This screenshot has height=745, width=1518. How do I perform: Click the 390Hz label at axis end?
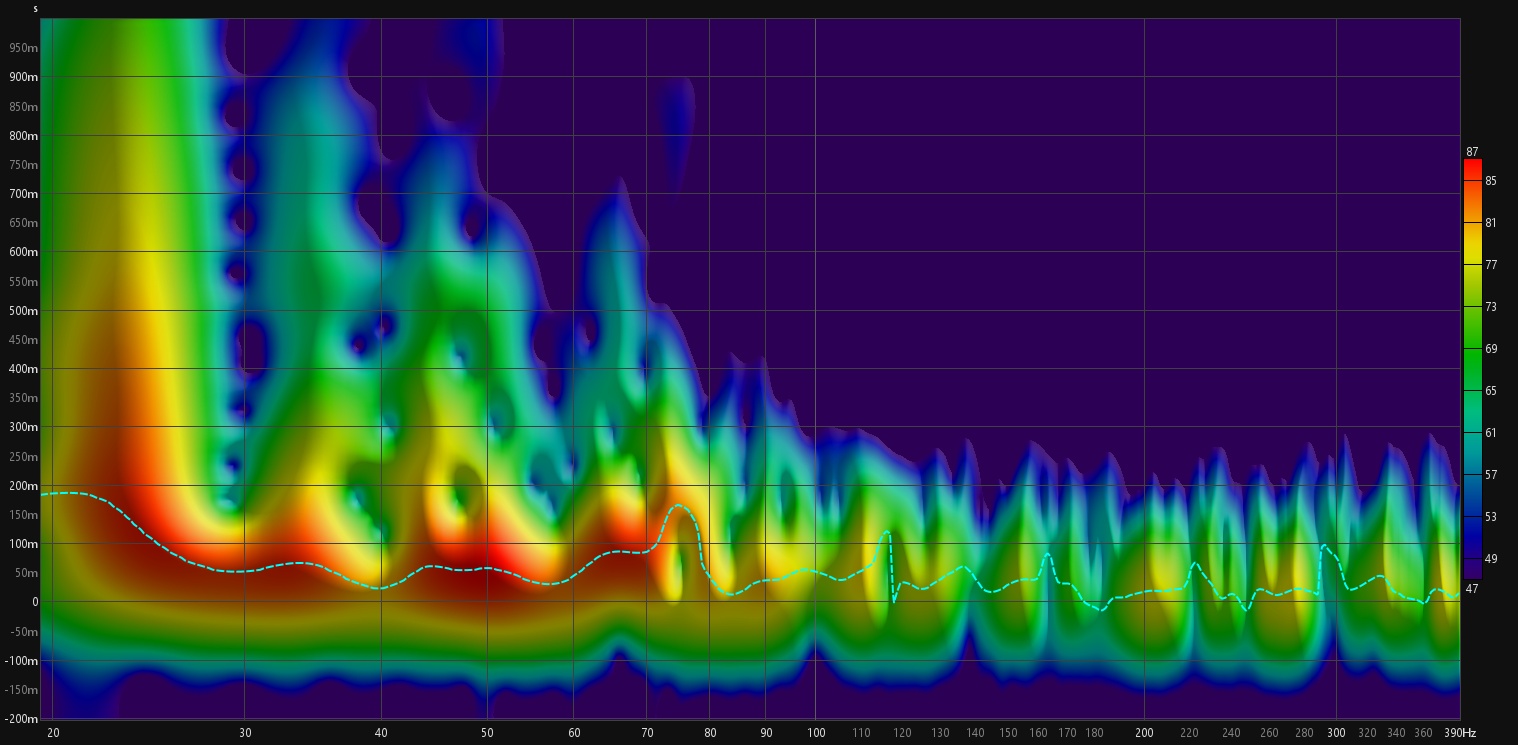tap(1460, 733)
